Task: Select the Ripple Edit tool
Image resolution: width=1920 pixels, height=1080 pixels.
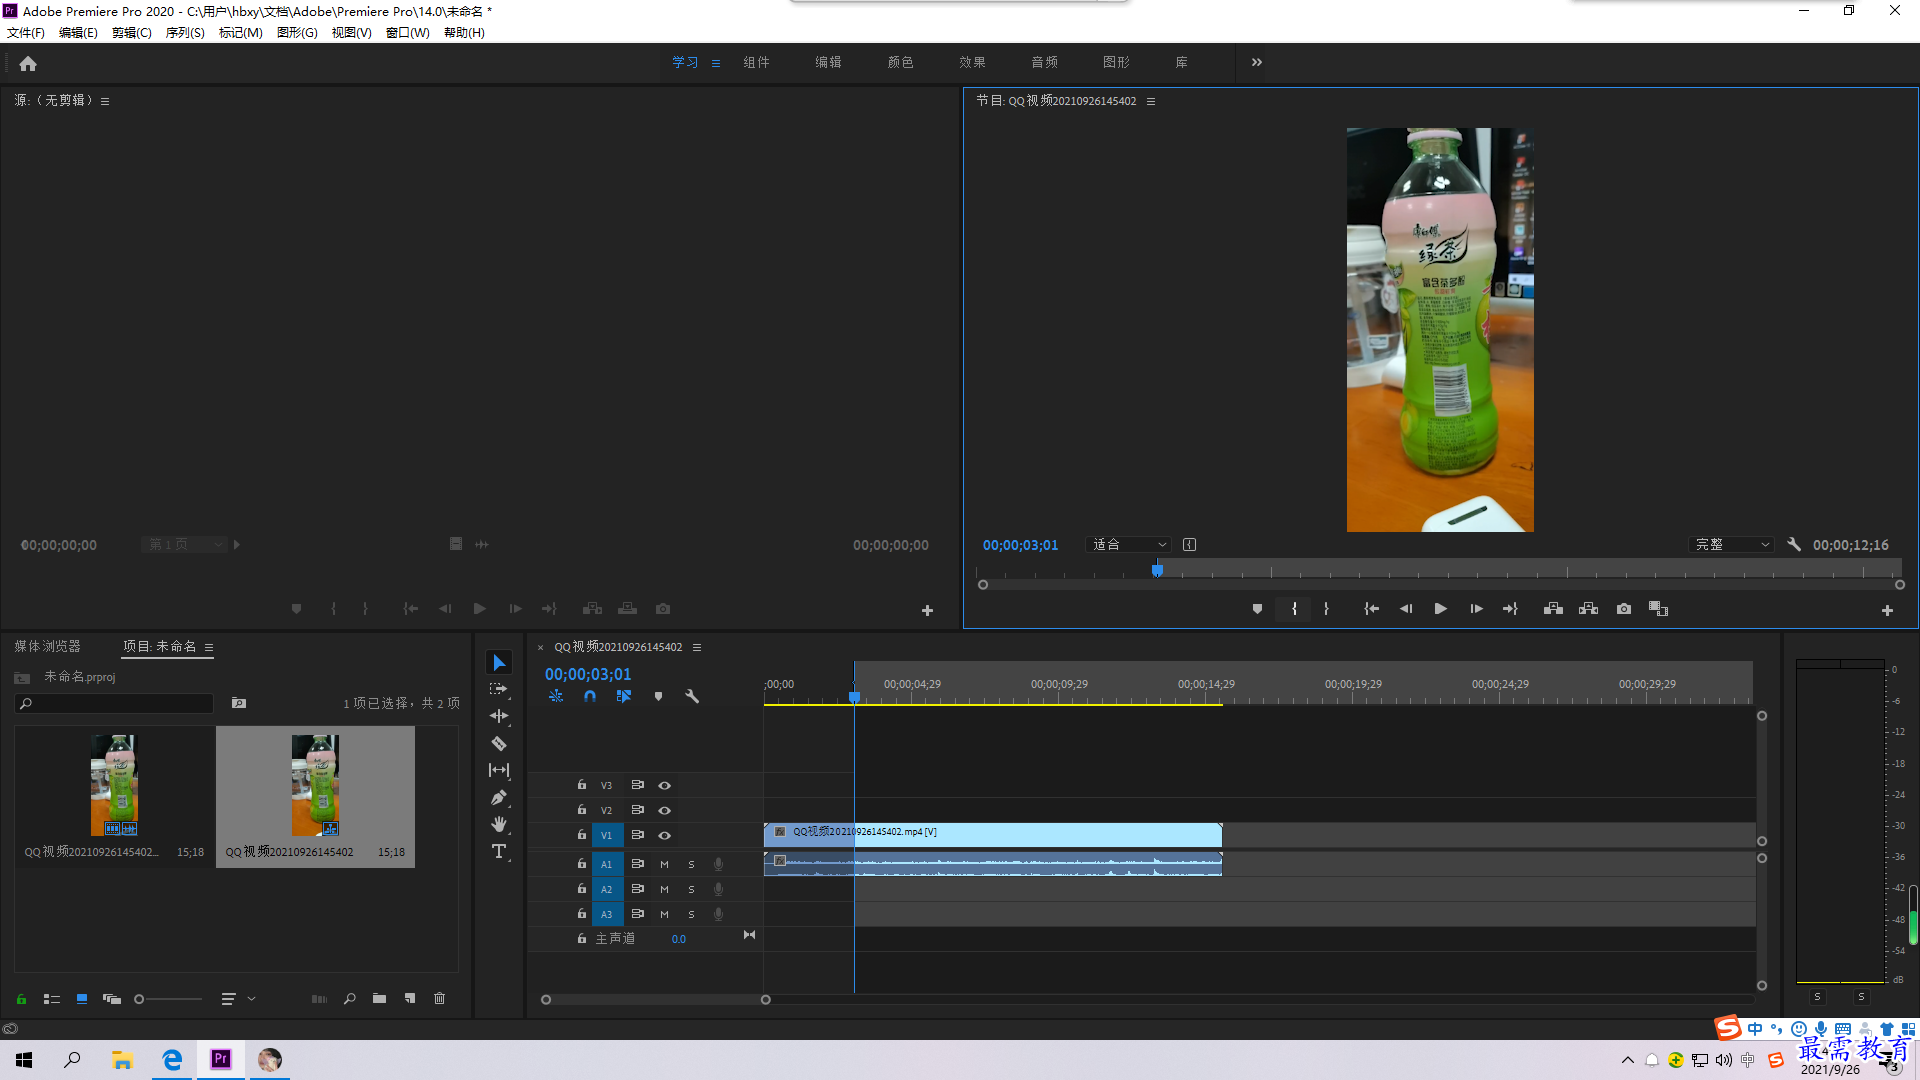Action: point(499,716)
